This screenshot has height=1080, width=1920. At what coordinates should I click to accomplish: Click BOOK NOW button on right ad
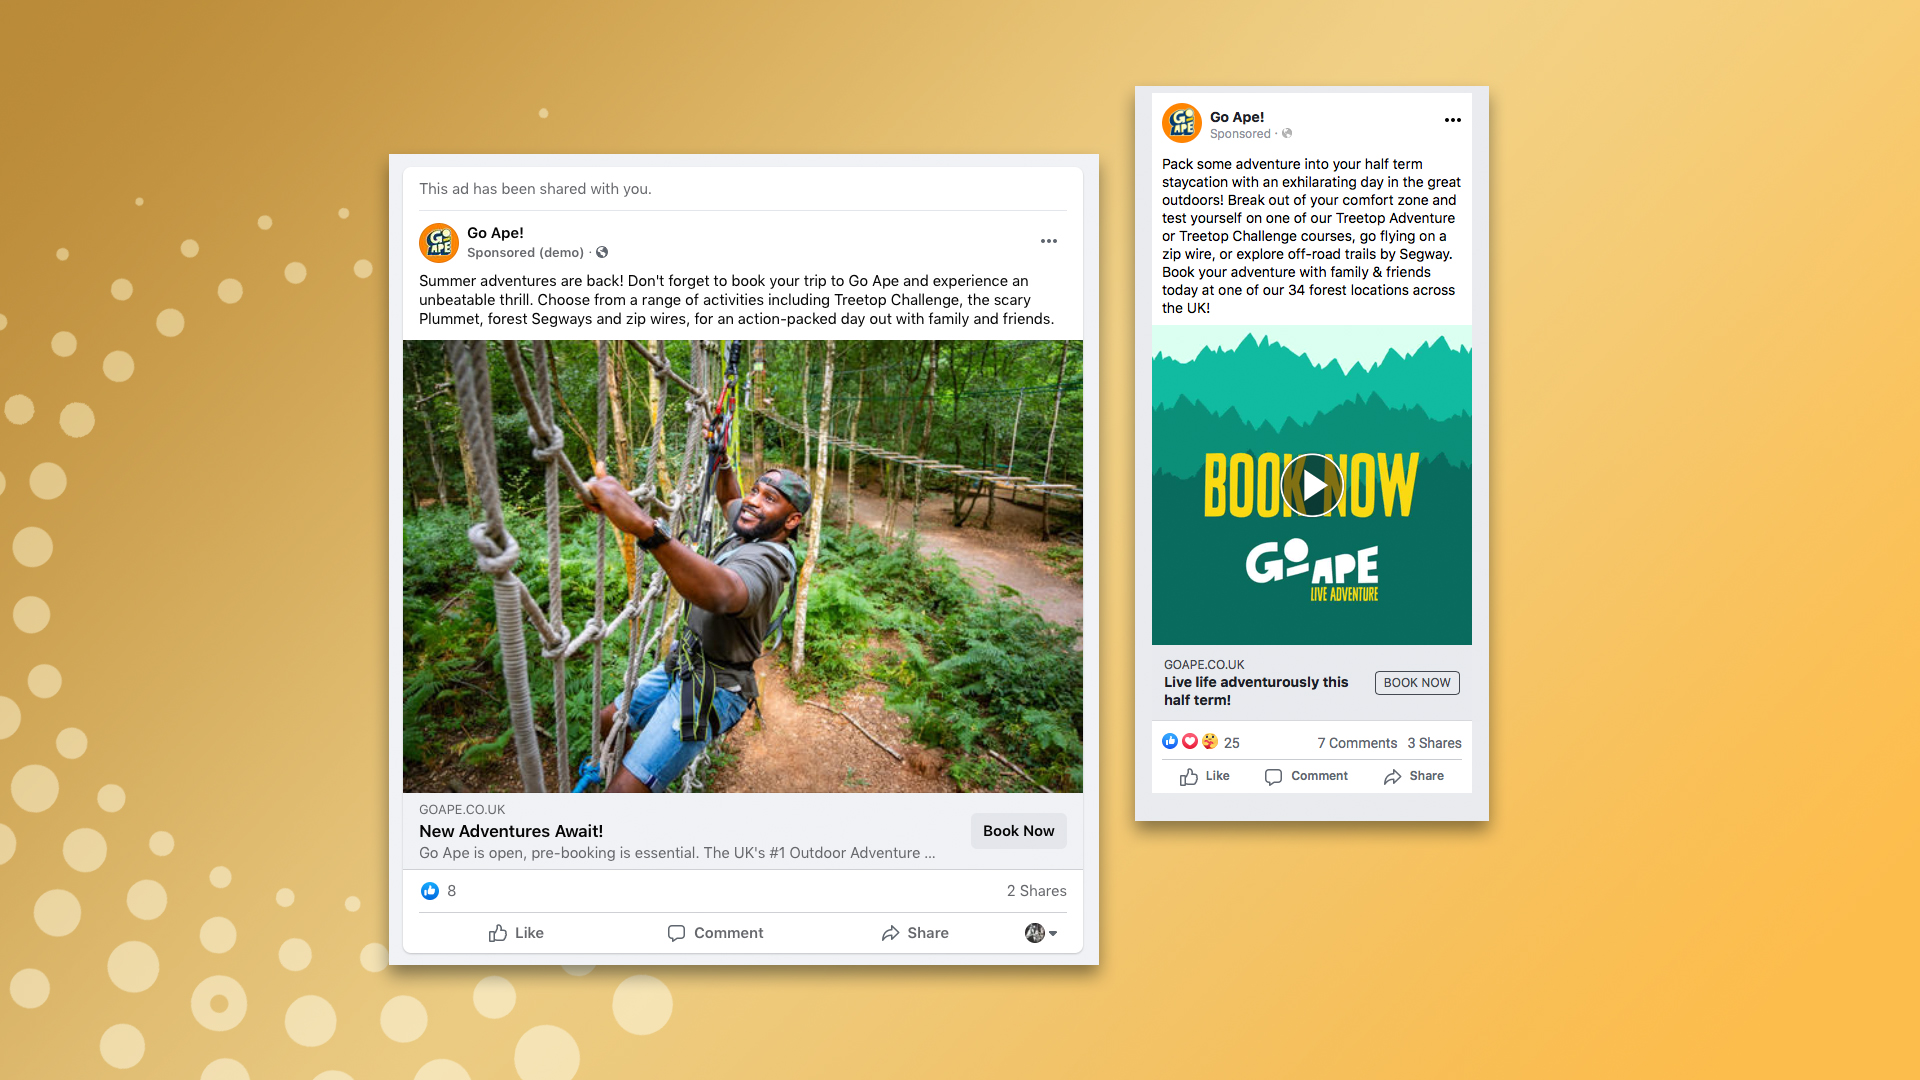pyautogui.click(x=1417, y=683)
